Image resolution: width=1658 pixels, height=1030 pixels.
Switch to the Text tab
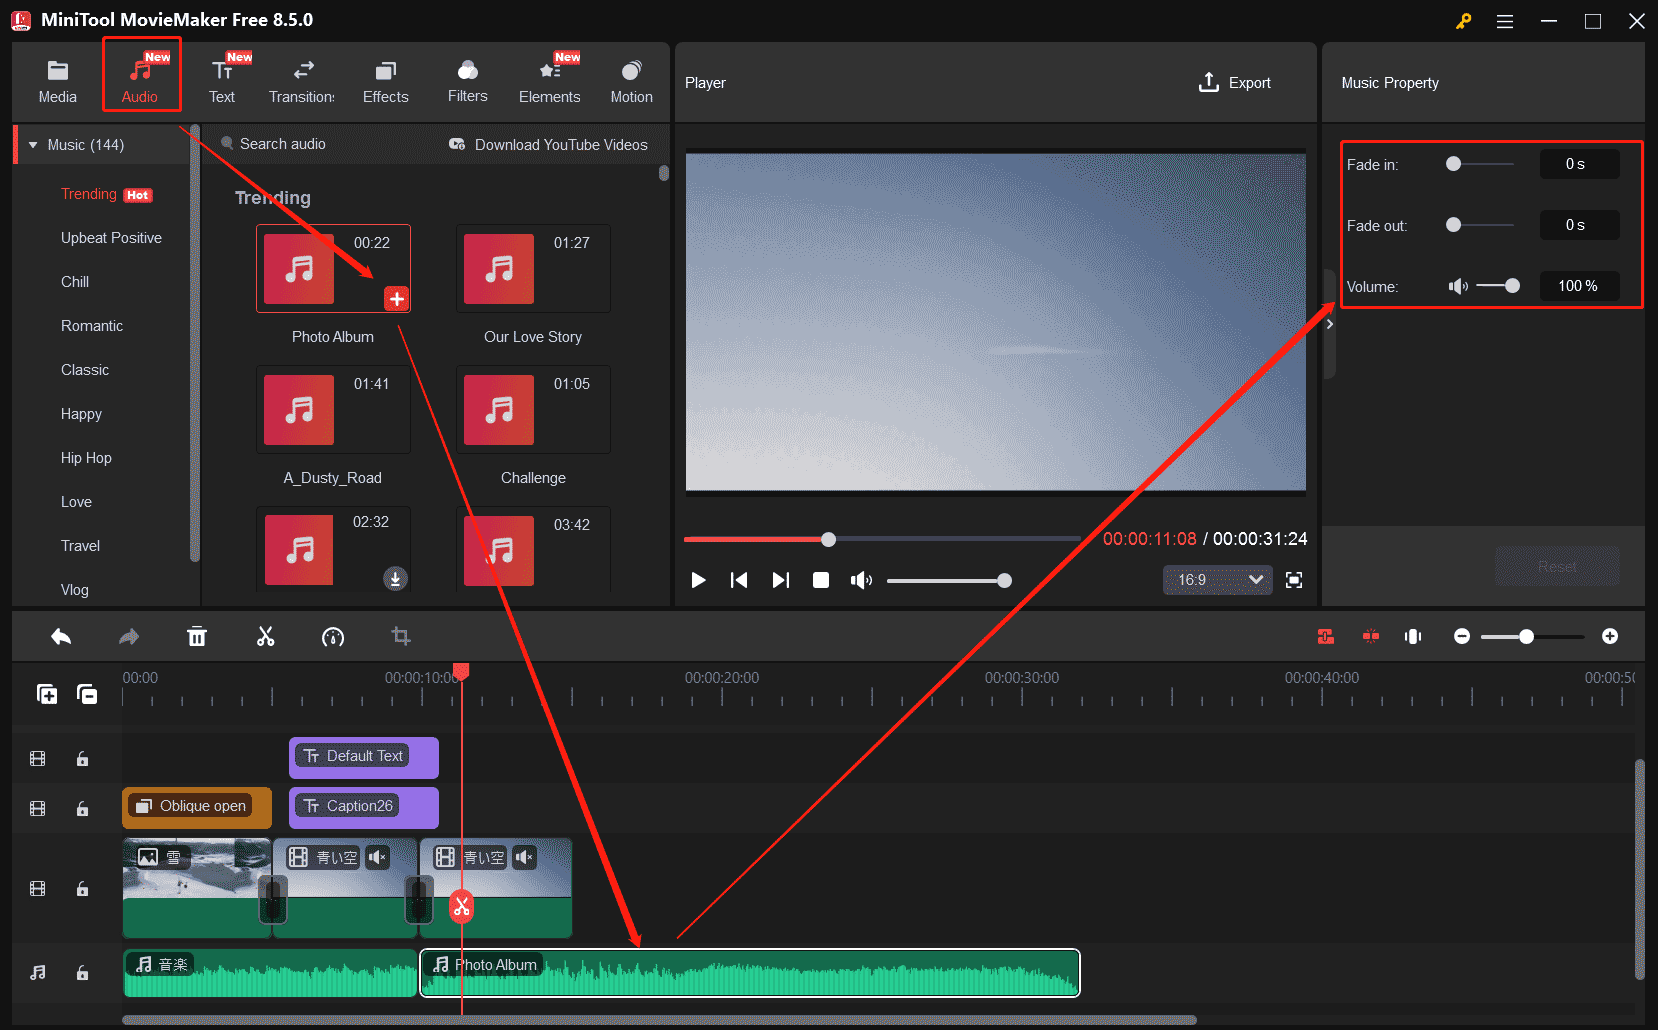click(x=222, y=80)
